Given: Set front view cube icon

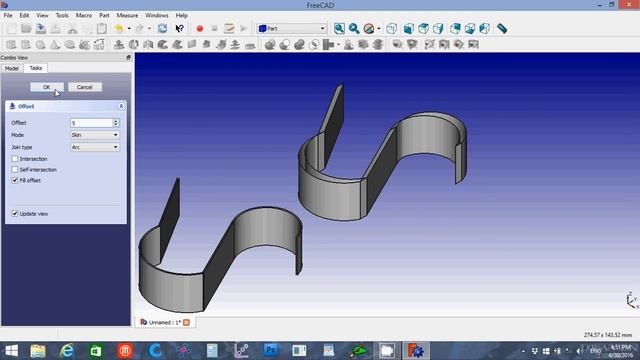Looking at the screenshot, I should click(x=409, y=29).
